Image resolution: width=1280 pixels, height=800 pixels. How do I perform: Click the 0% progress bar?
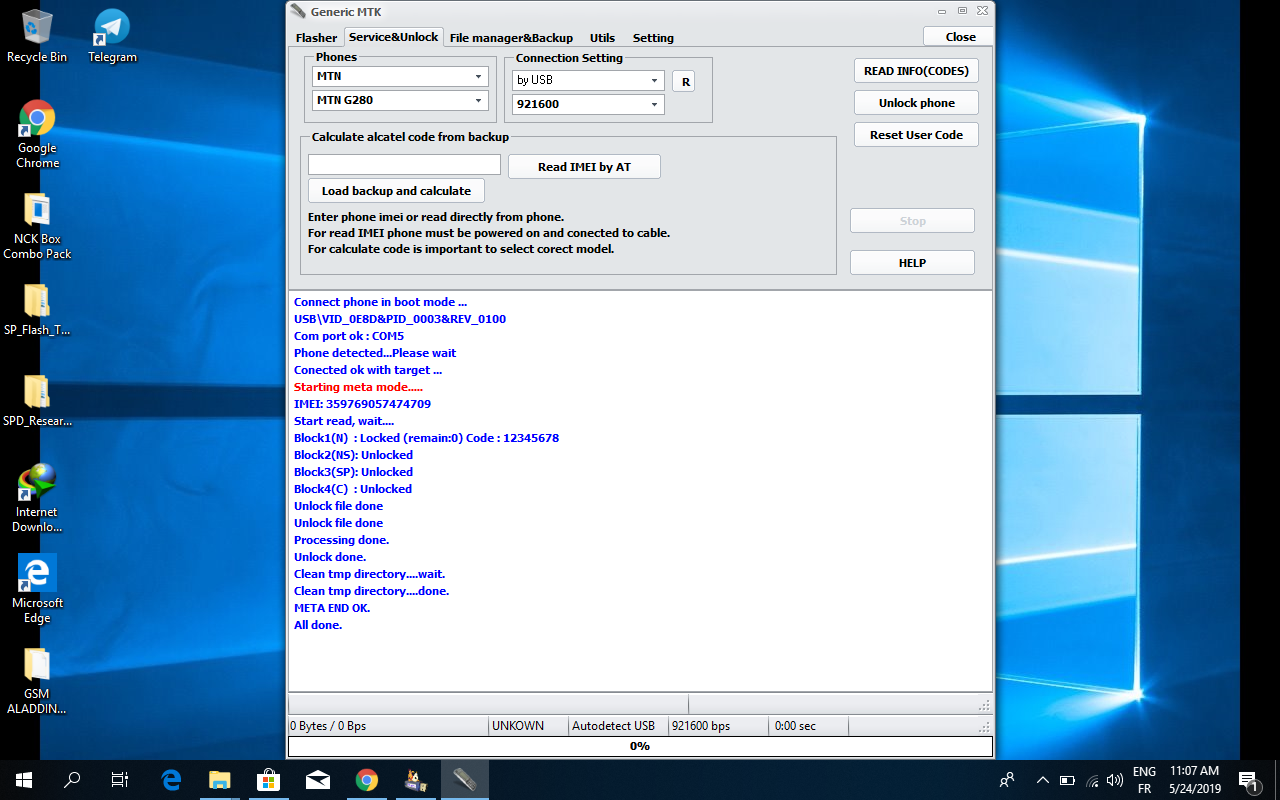tap(640, 746)
